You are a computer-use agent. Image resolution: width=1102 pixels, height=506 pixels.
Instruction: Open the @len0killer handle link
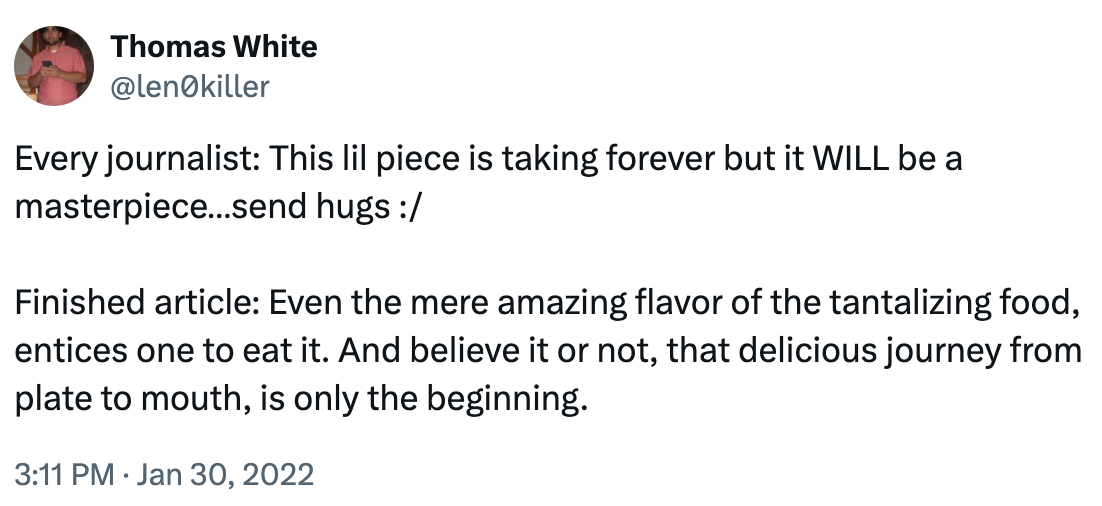coord(189,86)
